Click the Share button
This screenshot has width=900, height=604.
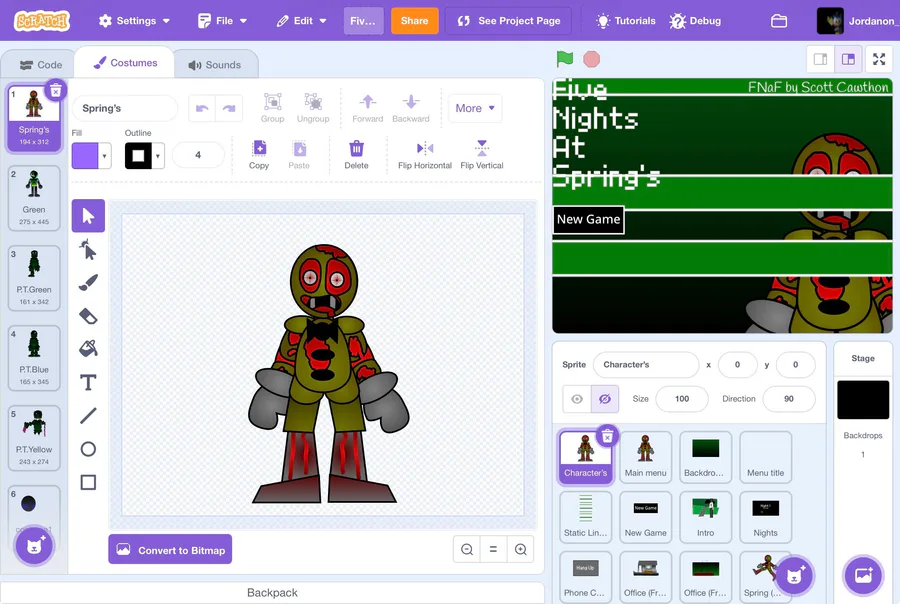tap(414, 21)
